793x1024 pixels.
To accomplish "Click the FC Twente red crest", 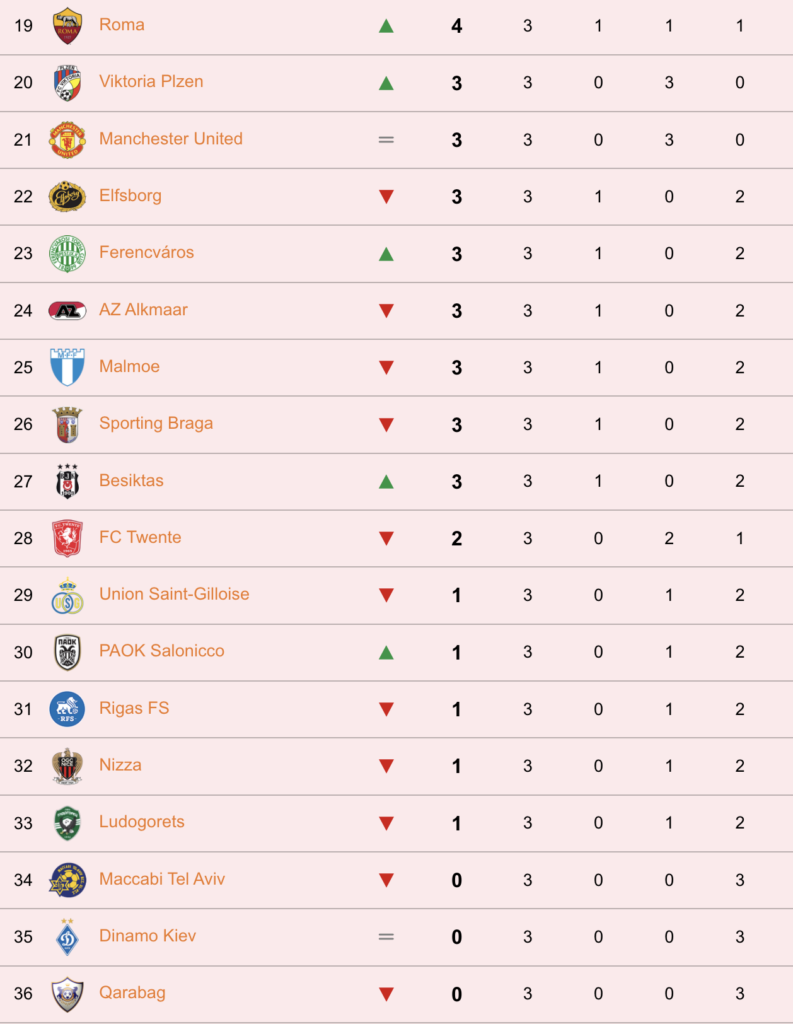I will click(67, 538).
